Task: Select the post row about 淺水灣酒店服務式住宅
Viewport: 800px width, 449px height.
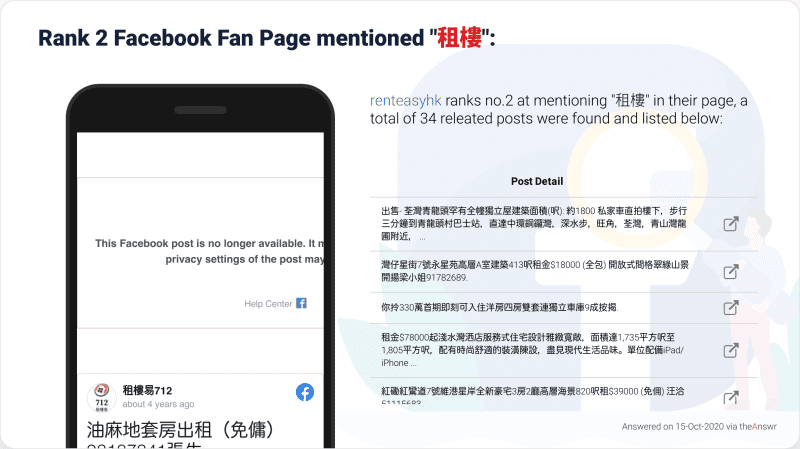Action: [564, 350]
